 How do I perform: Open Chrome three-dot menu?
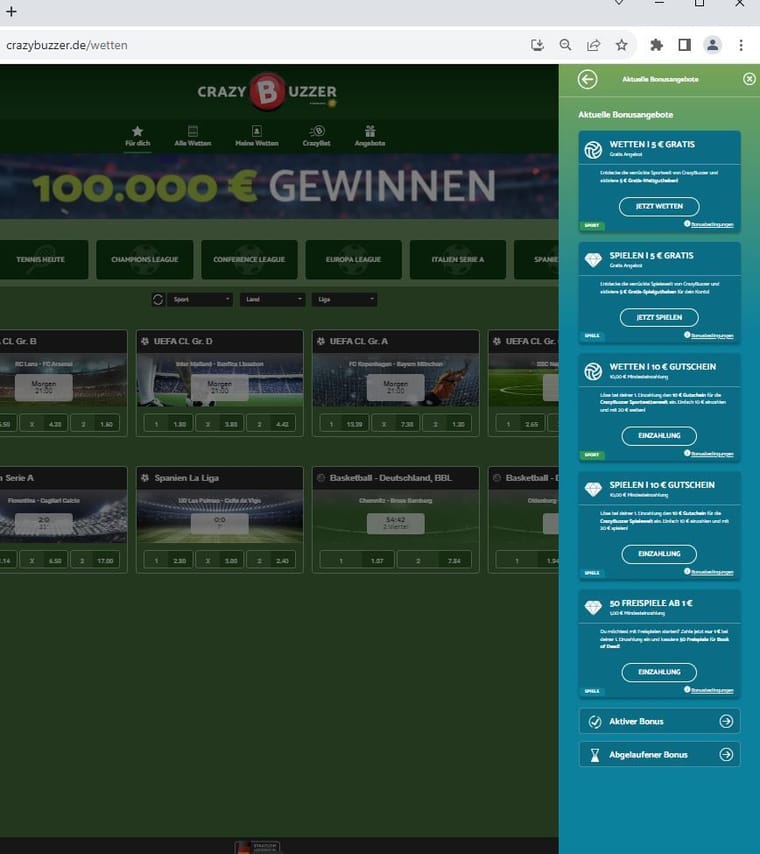(741, 45)
